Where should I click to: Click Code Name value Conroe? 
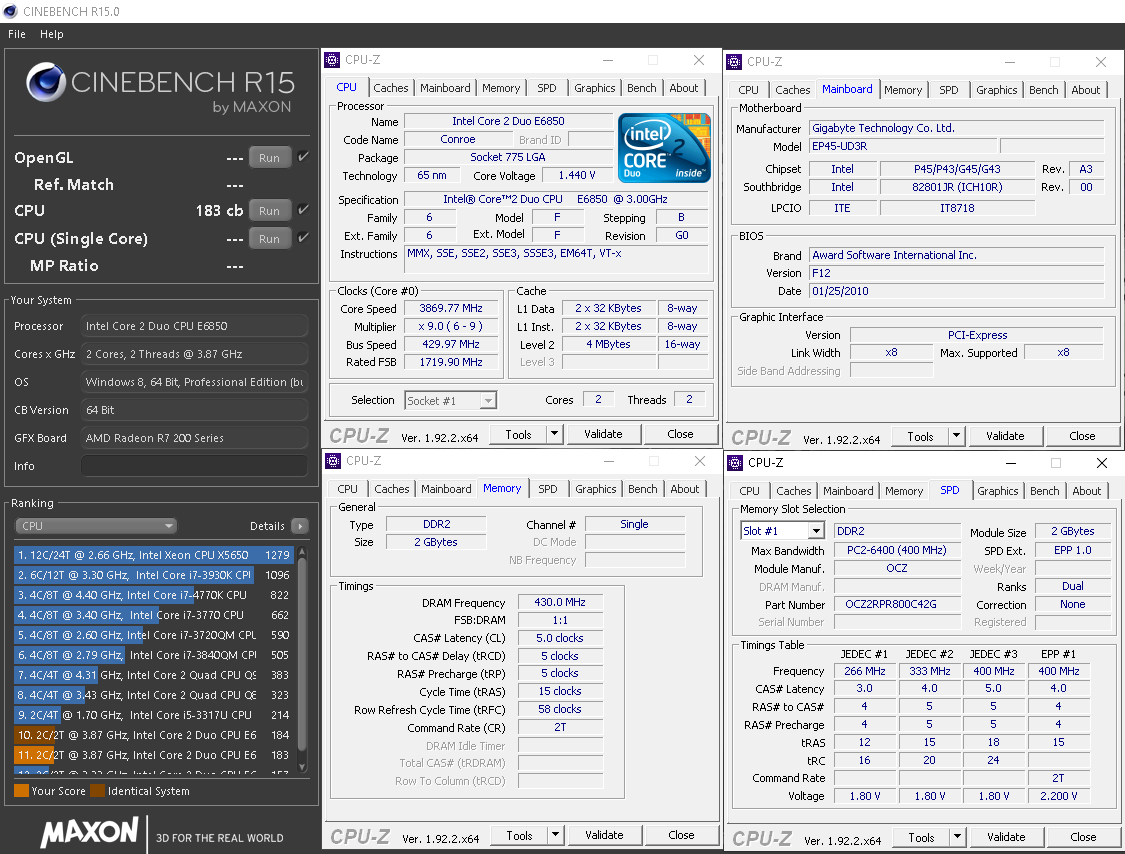coord(458,139)
